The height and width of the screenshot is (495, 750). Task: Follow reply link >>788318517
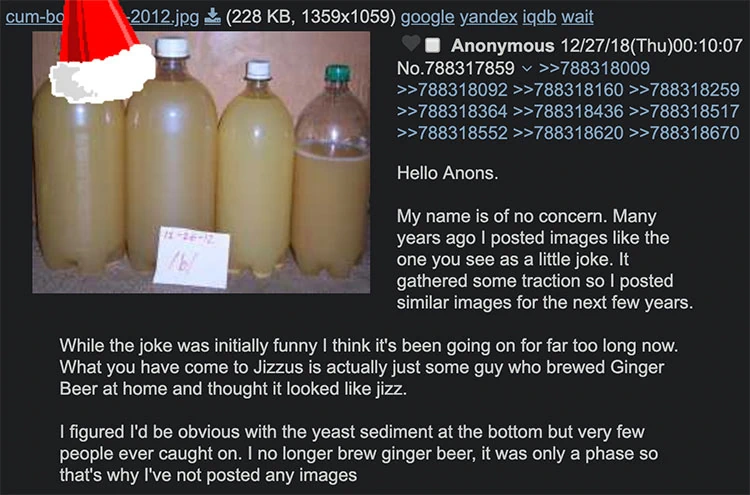684,111
